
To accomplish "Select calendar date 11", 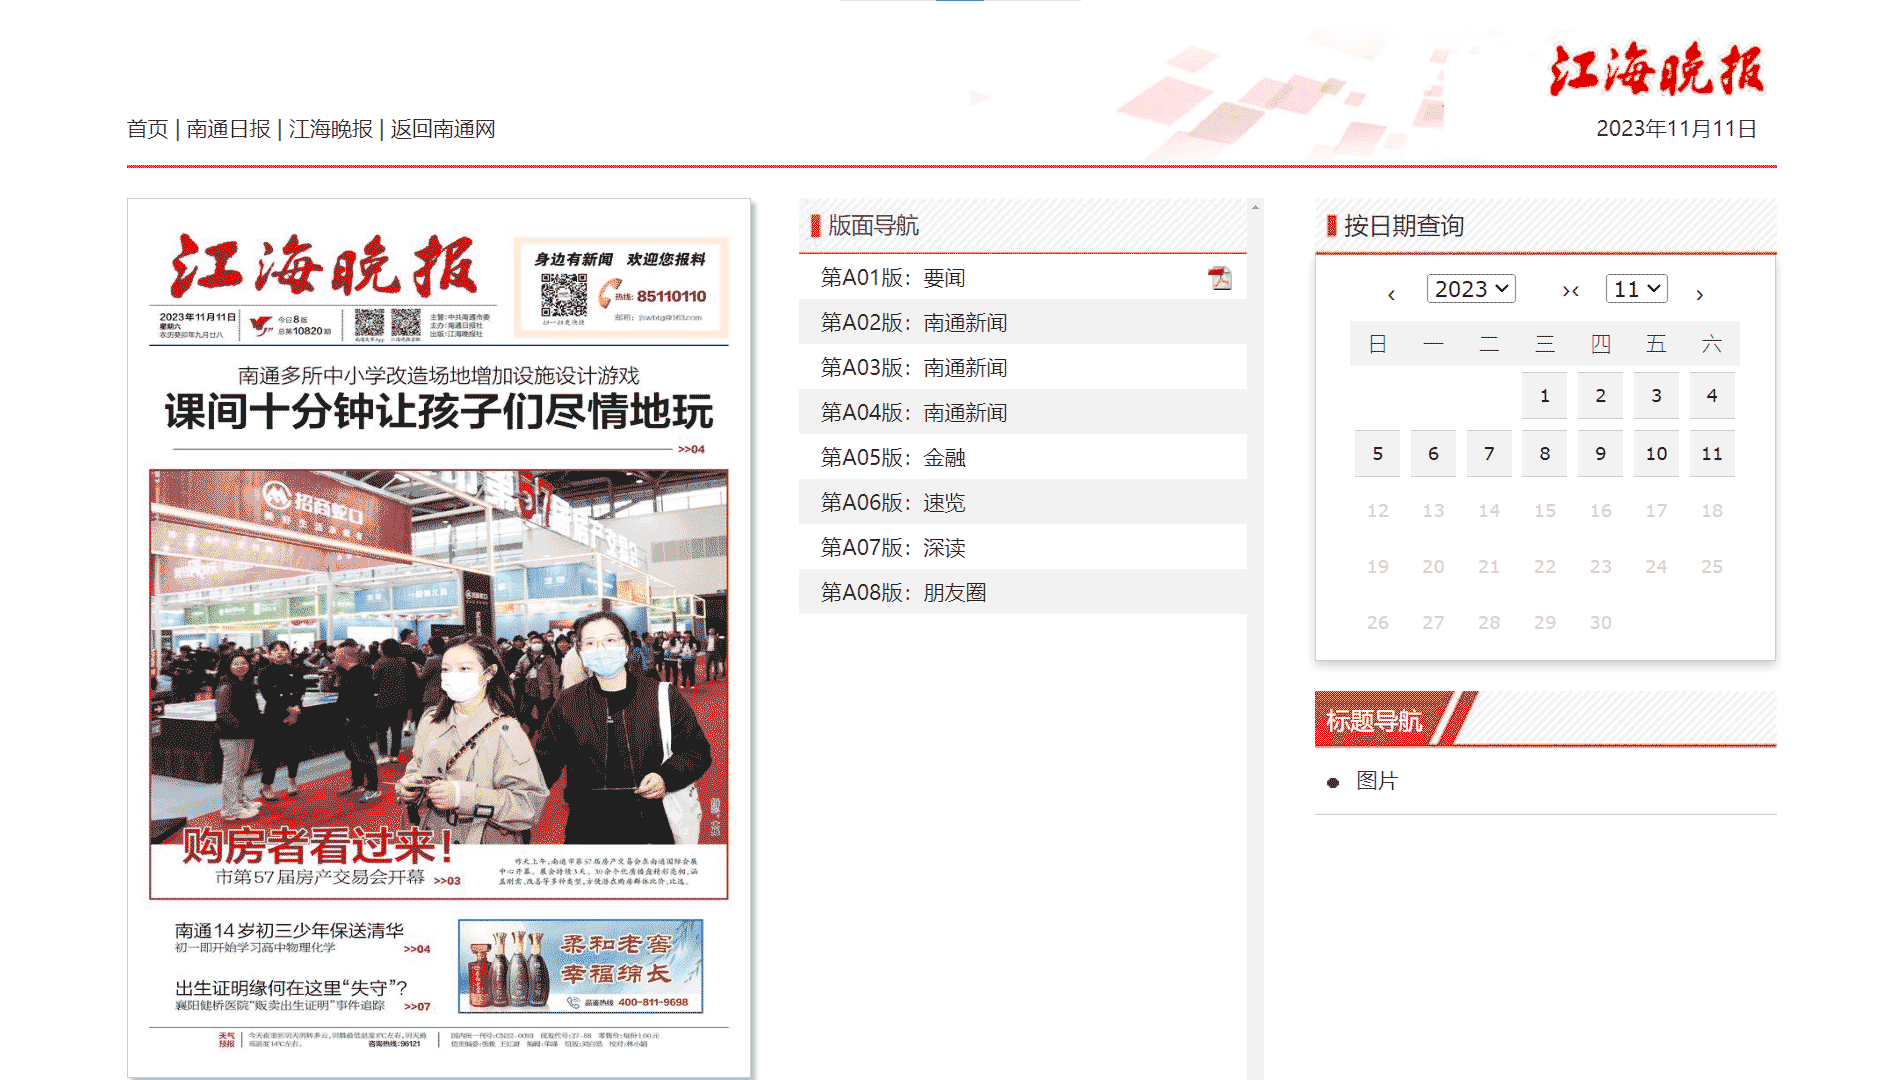I will coord(1712,454).
